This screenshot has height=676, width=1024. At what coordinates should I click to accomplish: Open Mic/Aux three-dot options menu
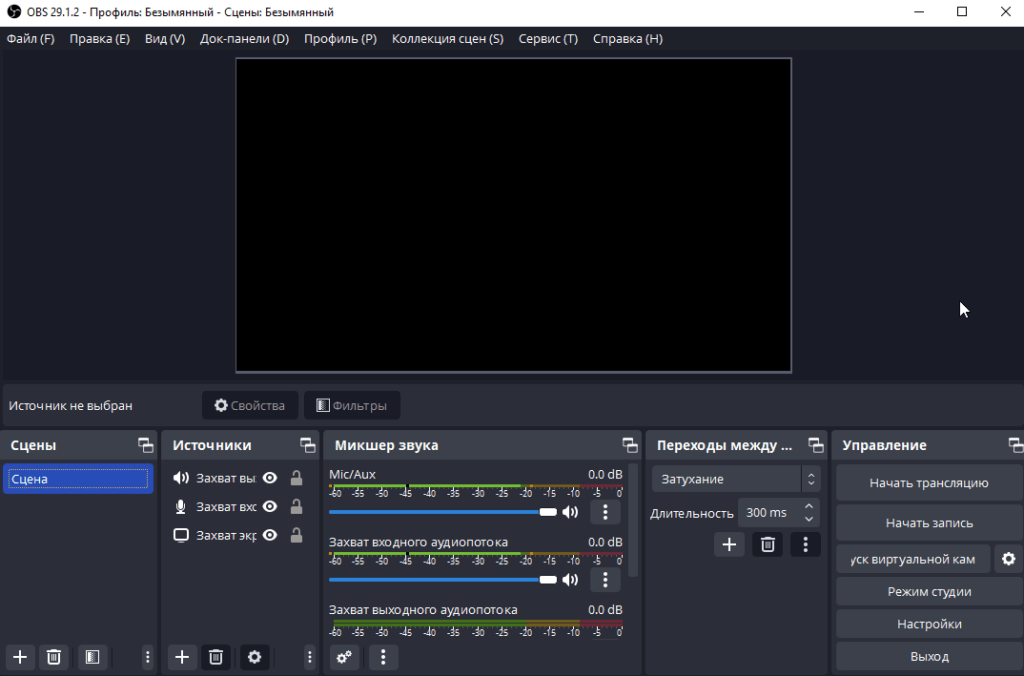(x=605, y=512)
